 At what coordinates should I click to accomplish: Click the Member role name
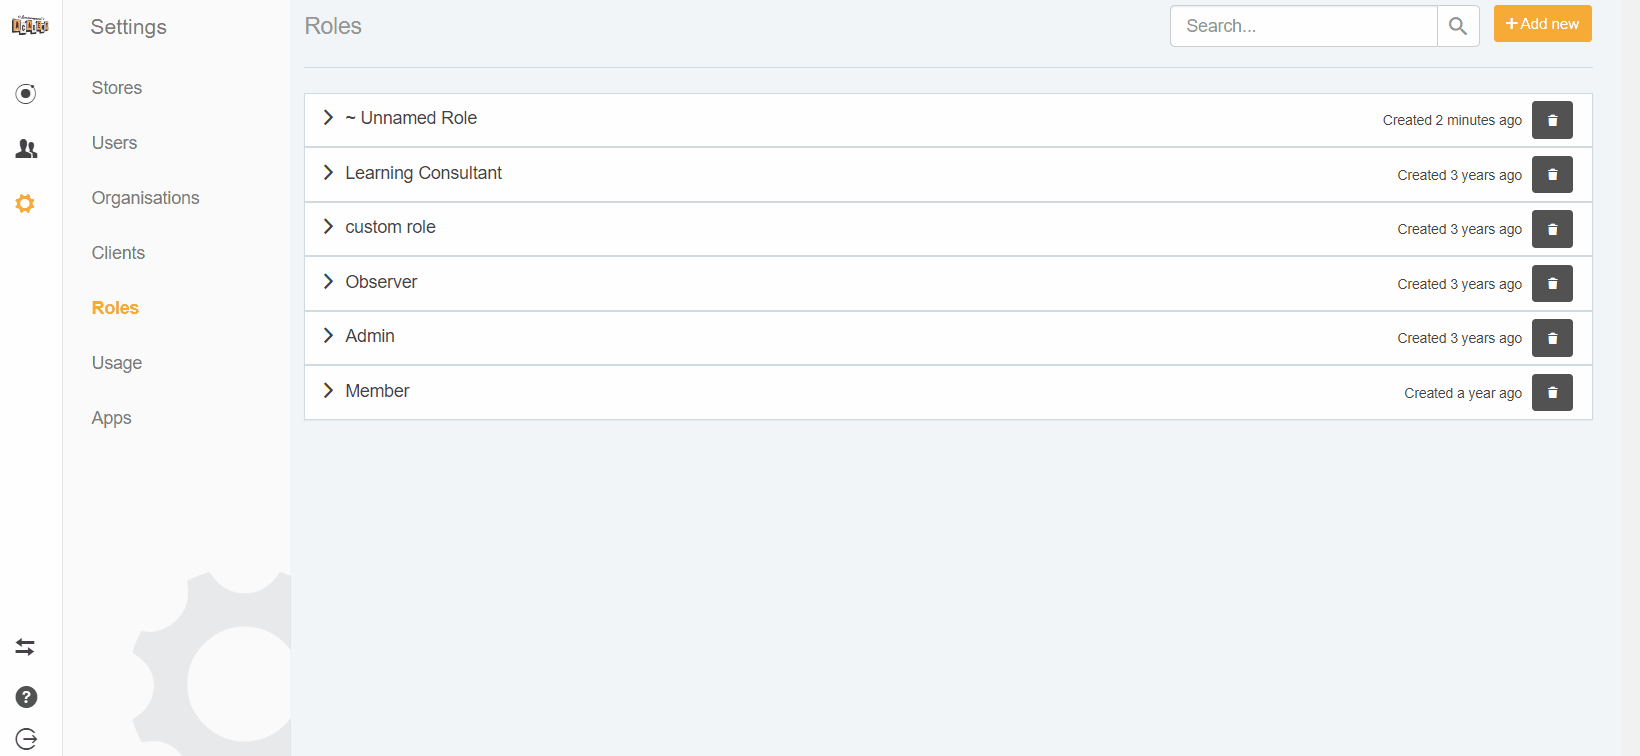pos(377,391)
